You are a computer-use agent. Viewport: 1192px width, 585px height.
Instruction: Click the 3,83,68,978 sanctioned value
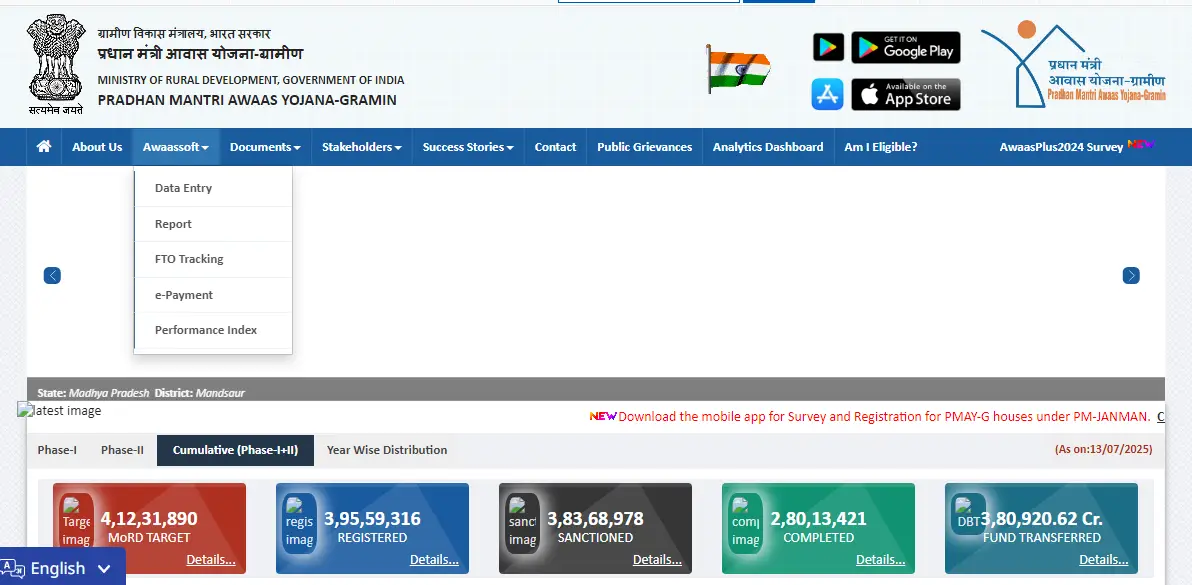pos(595,519)
